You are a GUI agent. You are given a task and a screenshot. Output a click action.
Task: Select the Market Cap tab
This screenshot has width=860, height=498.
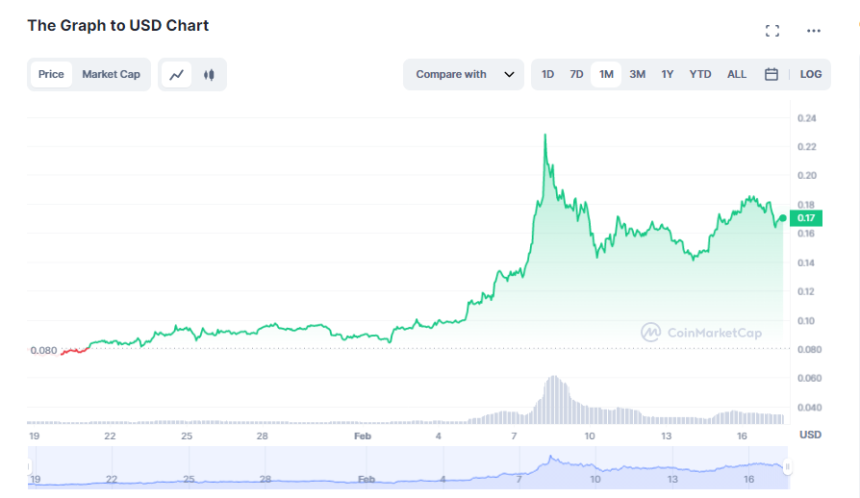tap(111, 74)
